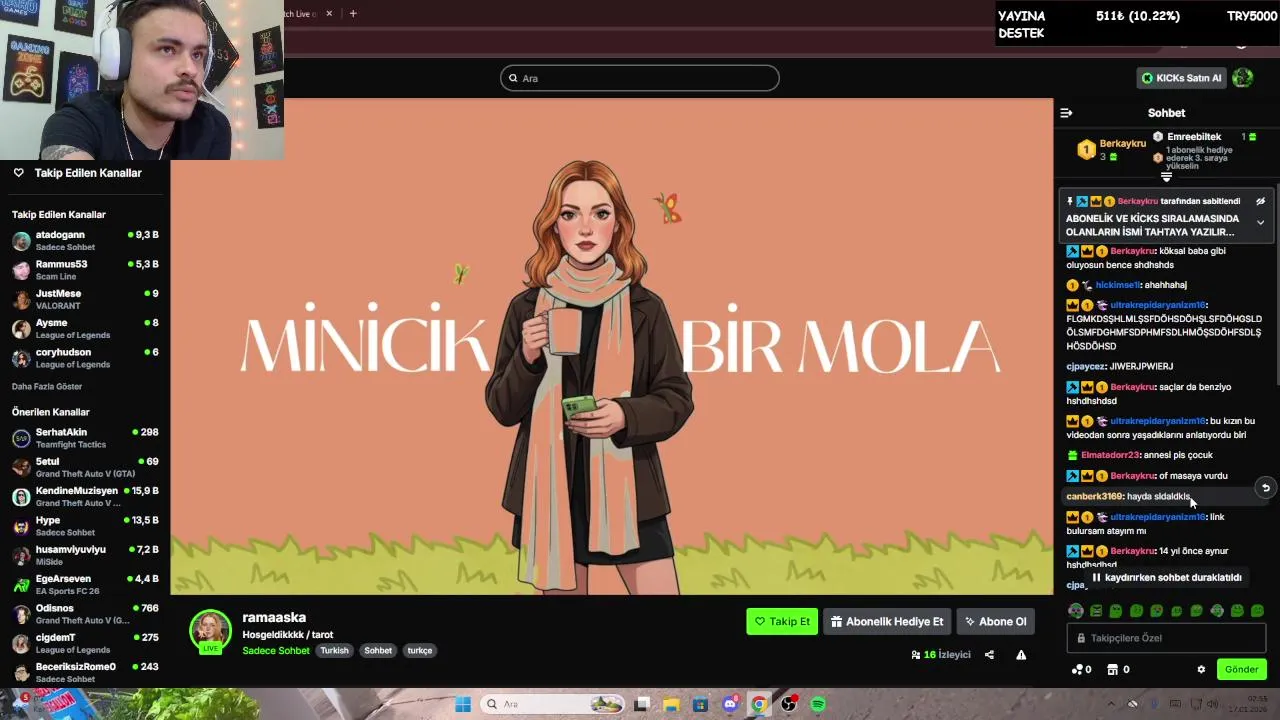The image size is (1280, 720).
Task: Select the fifth emote in quick row
Action: pos(1157,610)
